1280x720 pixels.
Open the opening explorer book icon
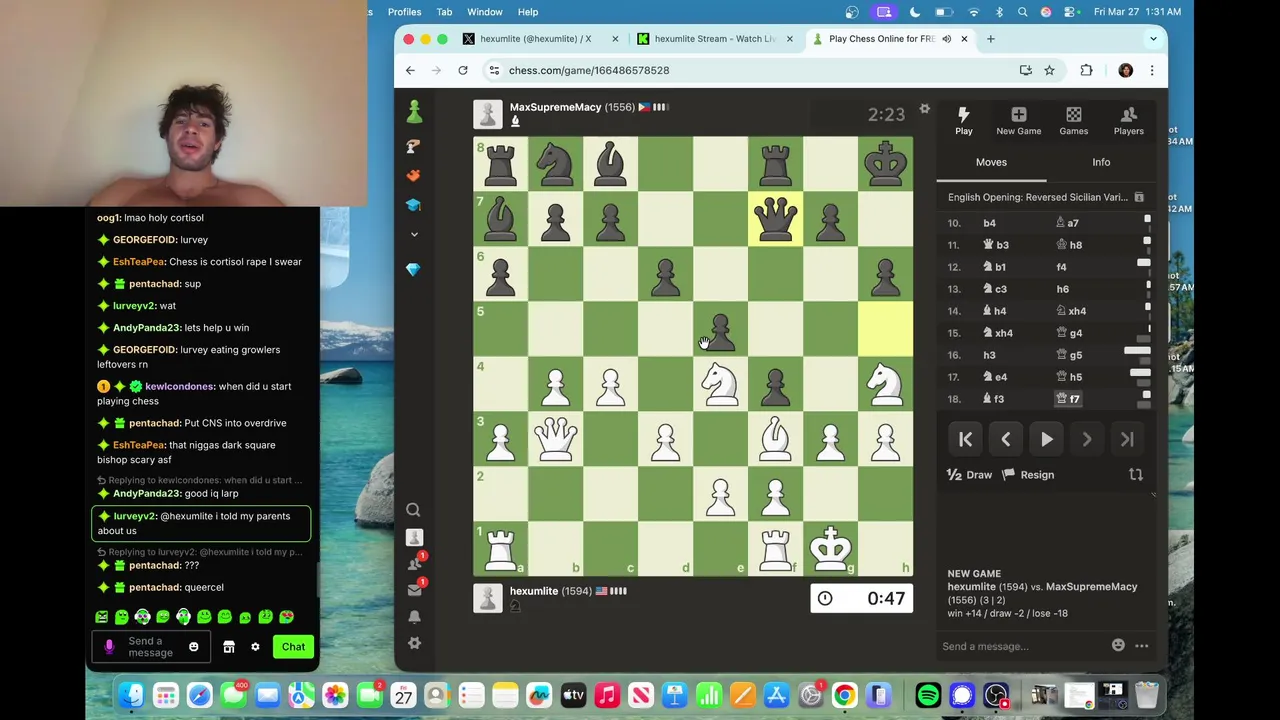1138,197
